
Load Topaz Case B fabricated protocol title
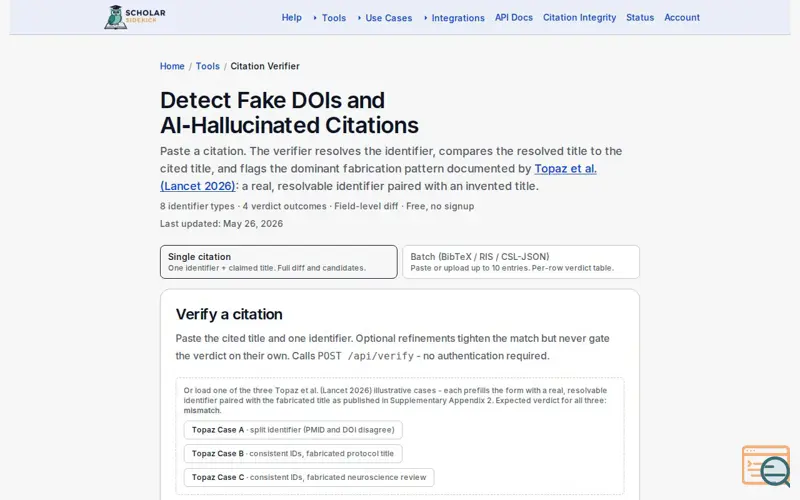tap(293, 454)
